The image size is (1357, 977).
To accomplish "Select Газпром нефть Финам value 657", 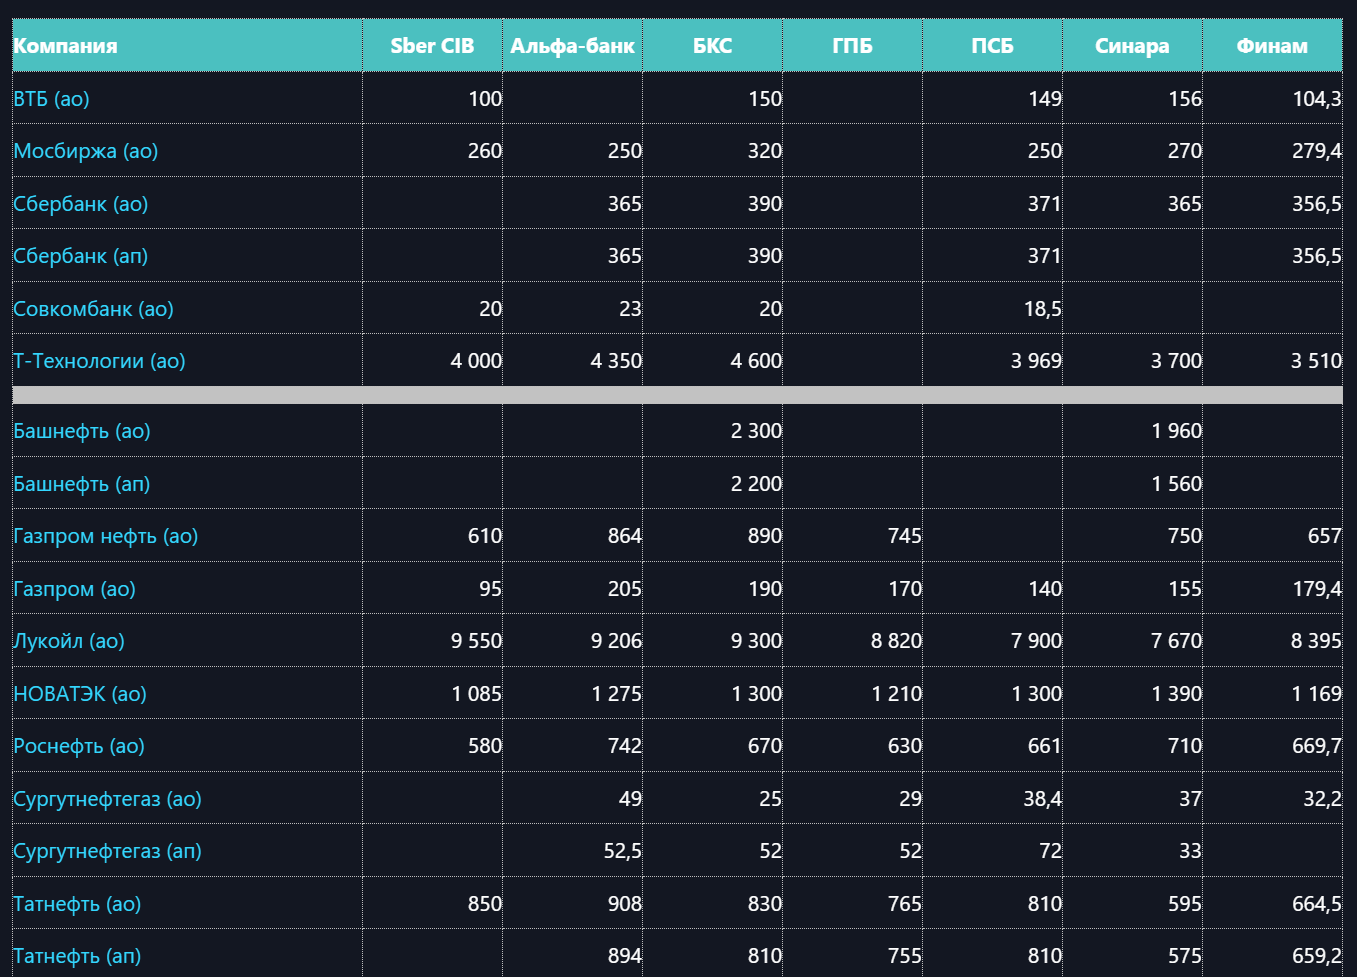I will [x=1325, y=536].
